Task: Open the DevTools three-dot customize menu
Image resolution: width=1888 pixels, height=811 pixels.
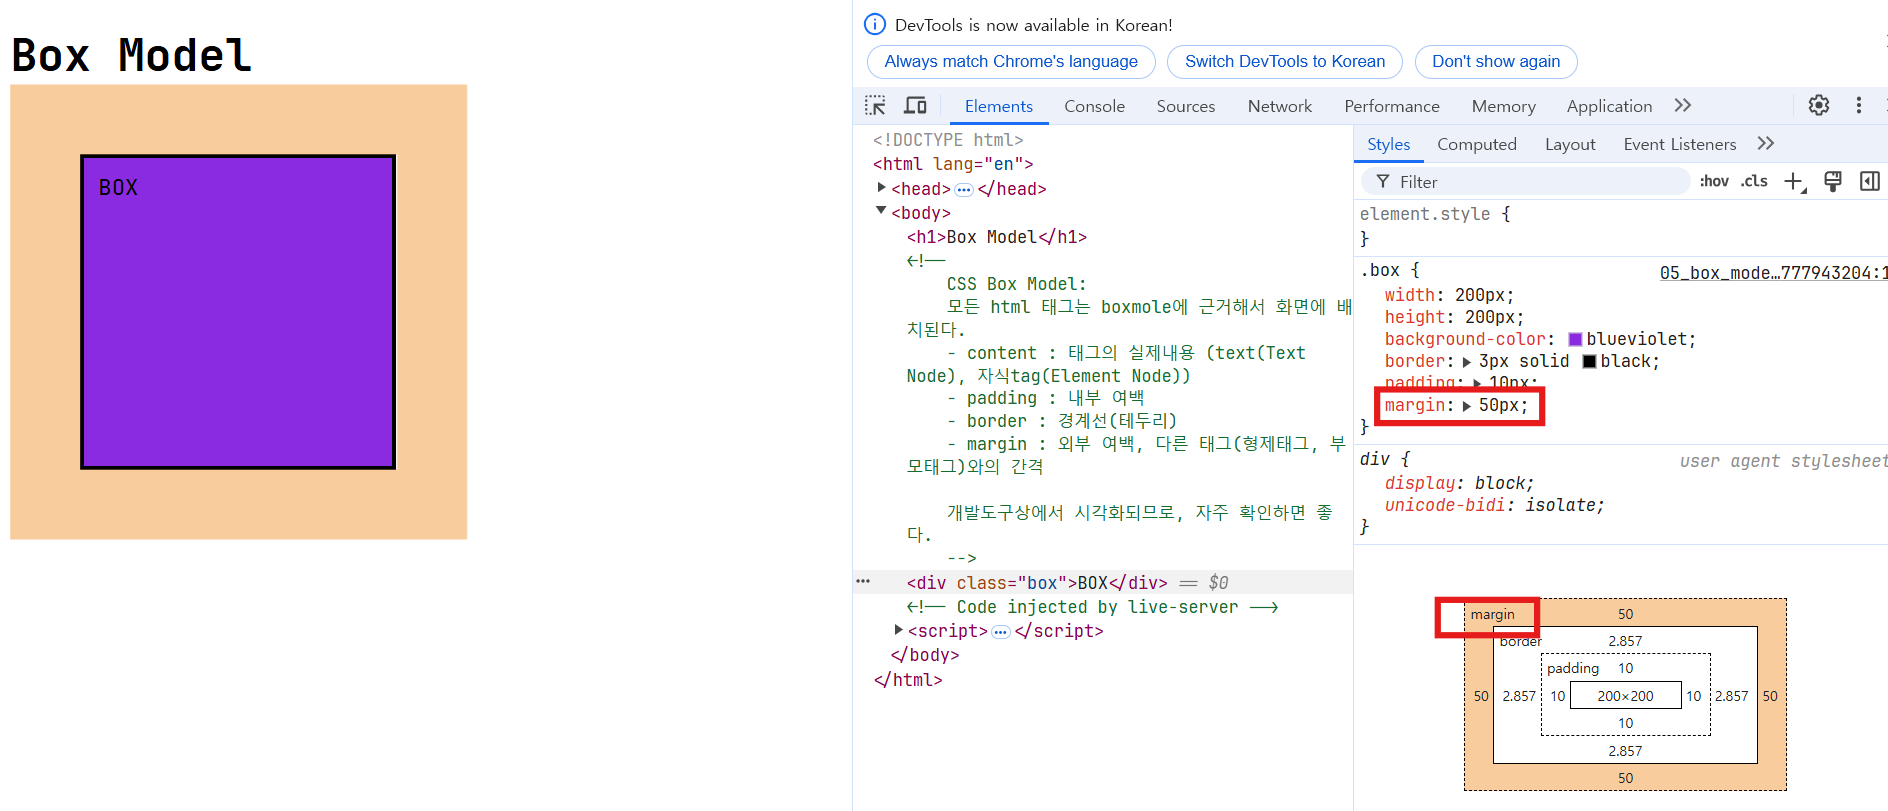Action: pos(1859,105)
